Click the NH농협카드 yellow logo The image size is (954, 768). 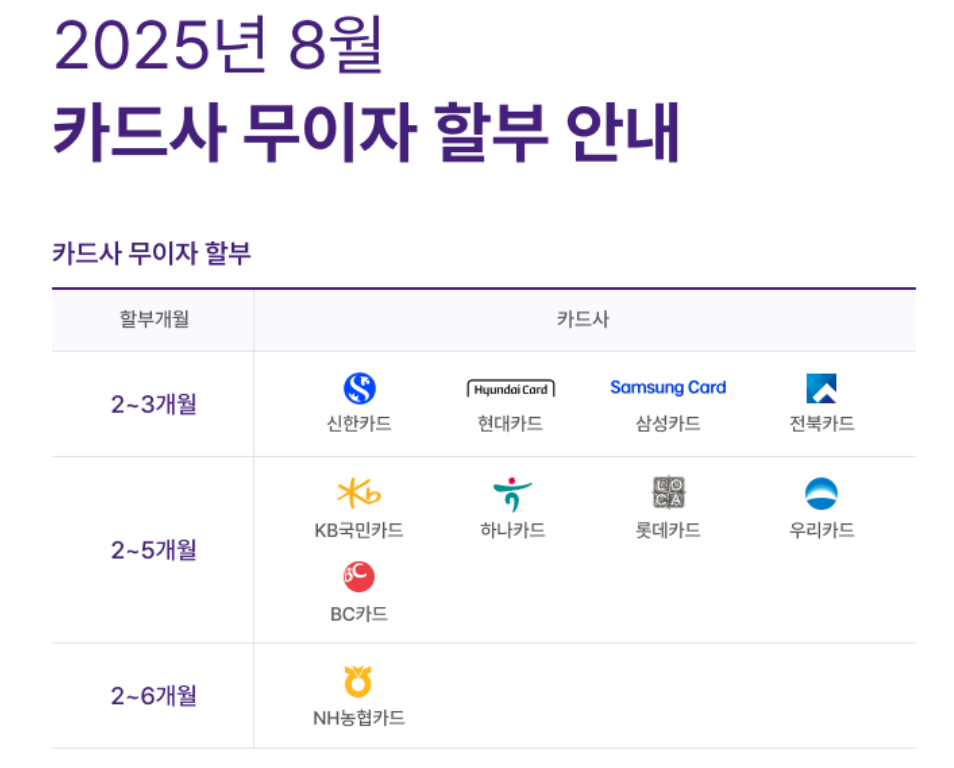click(358, 681)
